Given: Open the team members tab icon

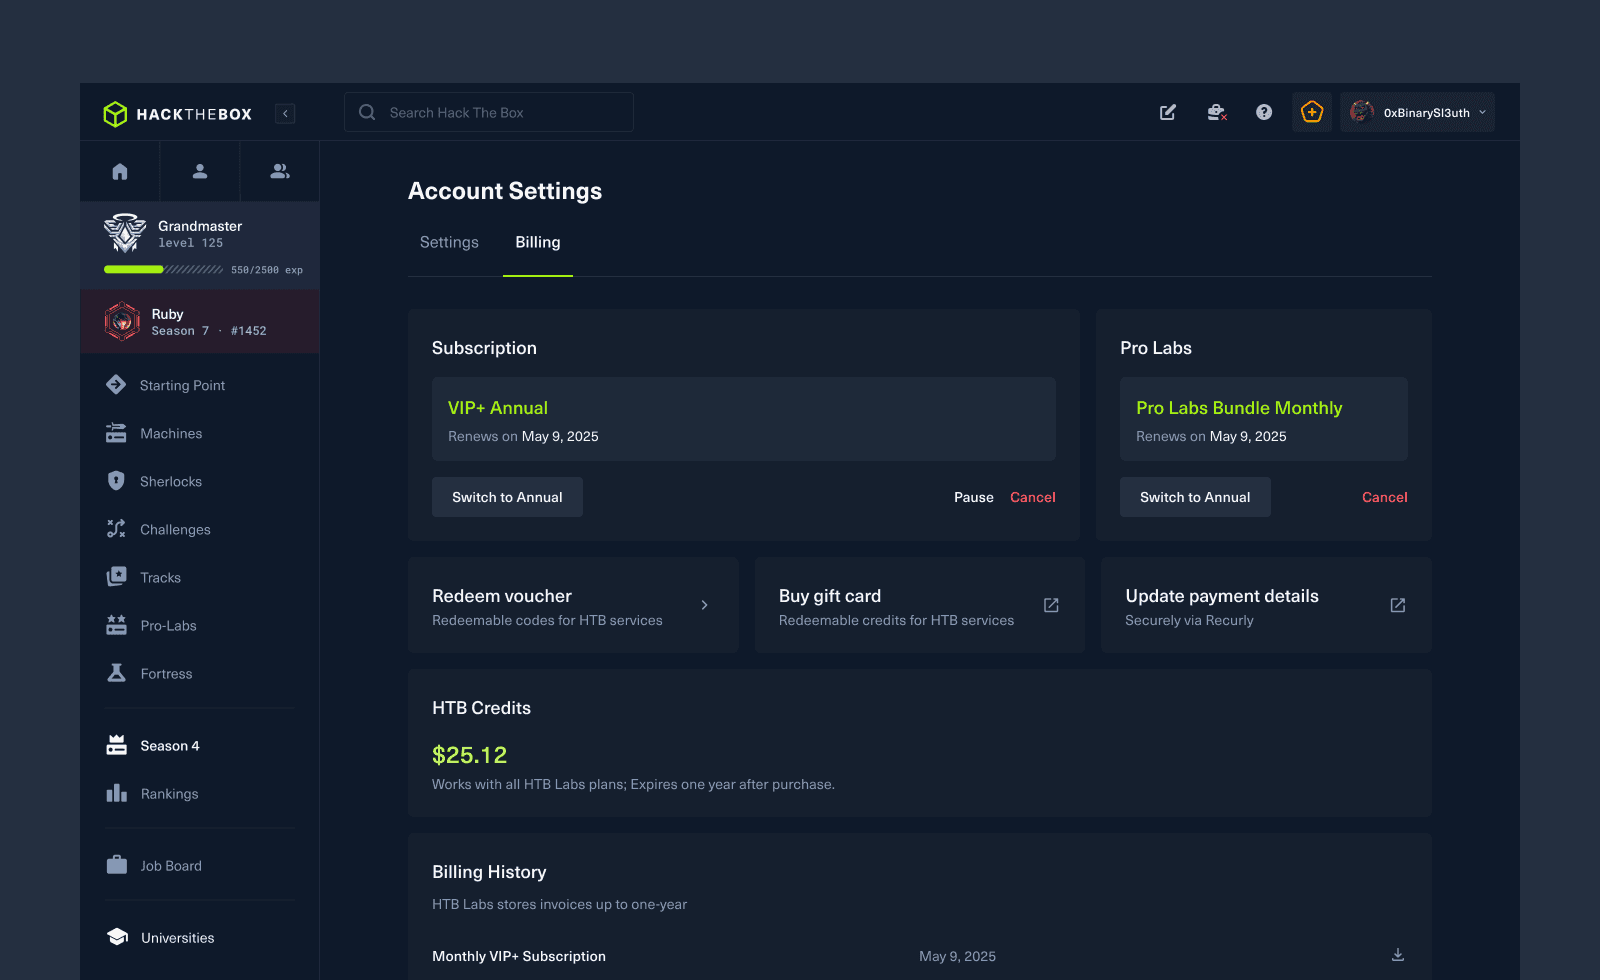Looking at the screenshot, I should pyautogui.click(x=280, y=171).
